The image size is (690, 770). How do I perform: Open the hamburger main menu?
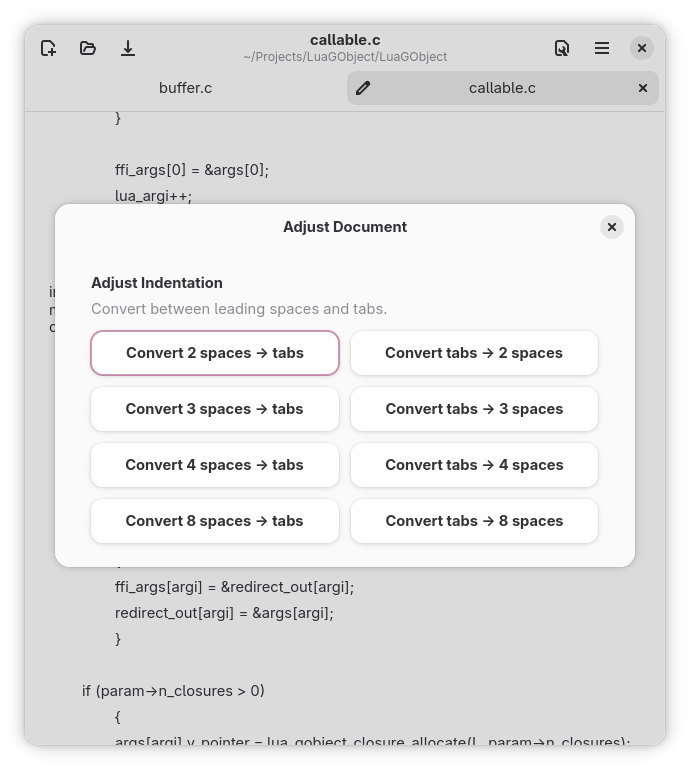click(x=602, y=48)
